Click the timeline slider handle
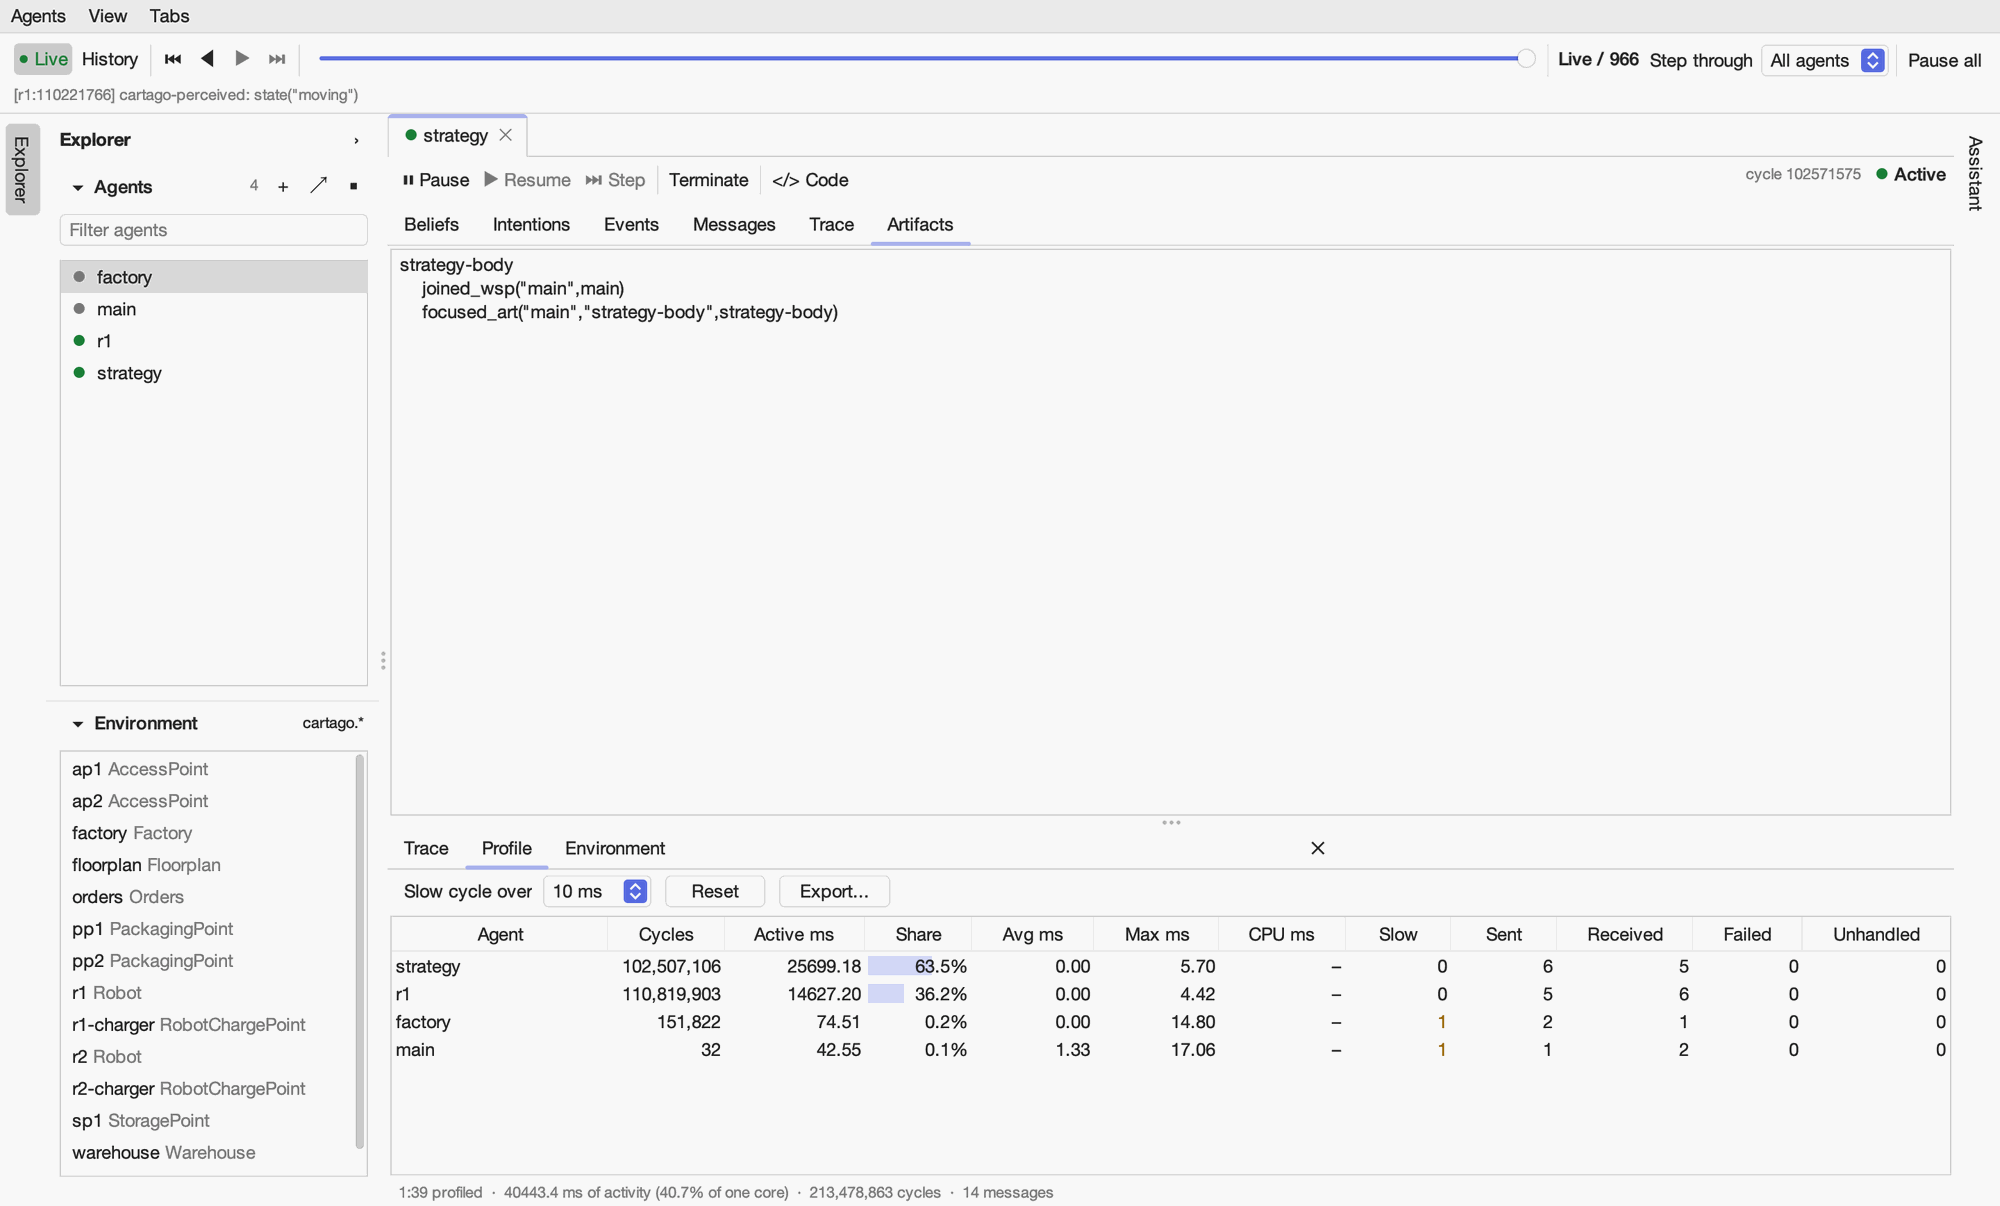 pos(1526,59)
